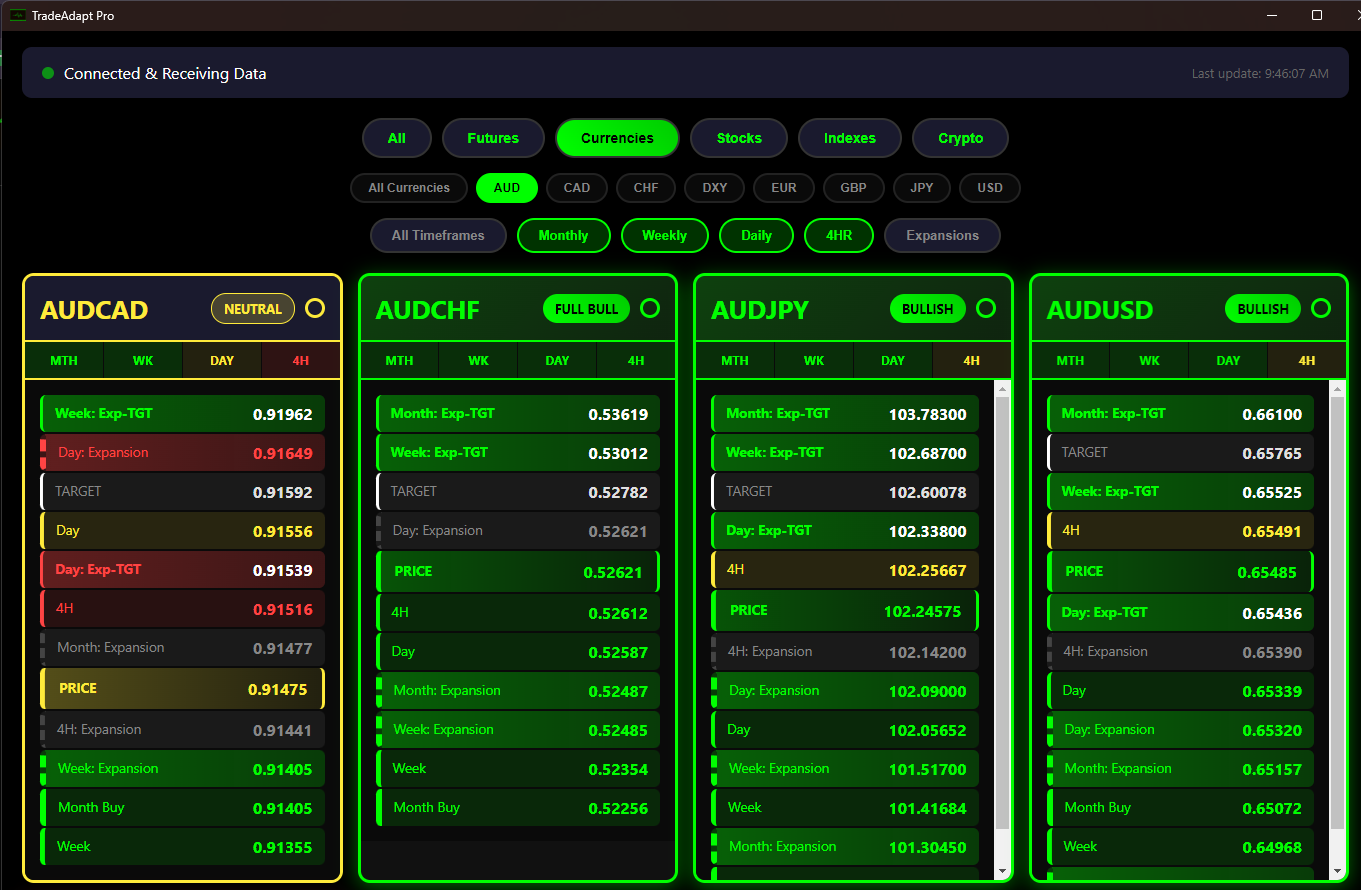This screenshot has width=1361, height=890.
Task: Click the PRICE row on the AUDUSD card
Action: click(1180, 570)
